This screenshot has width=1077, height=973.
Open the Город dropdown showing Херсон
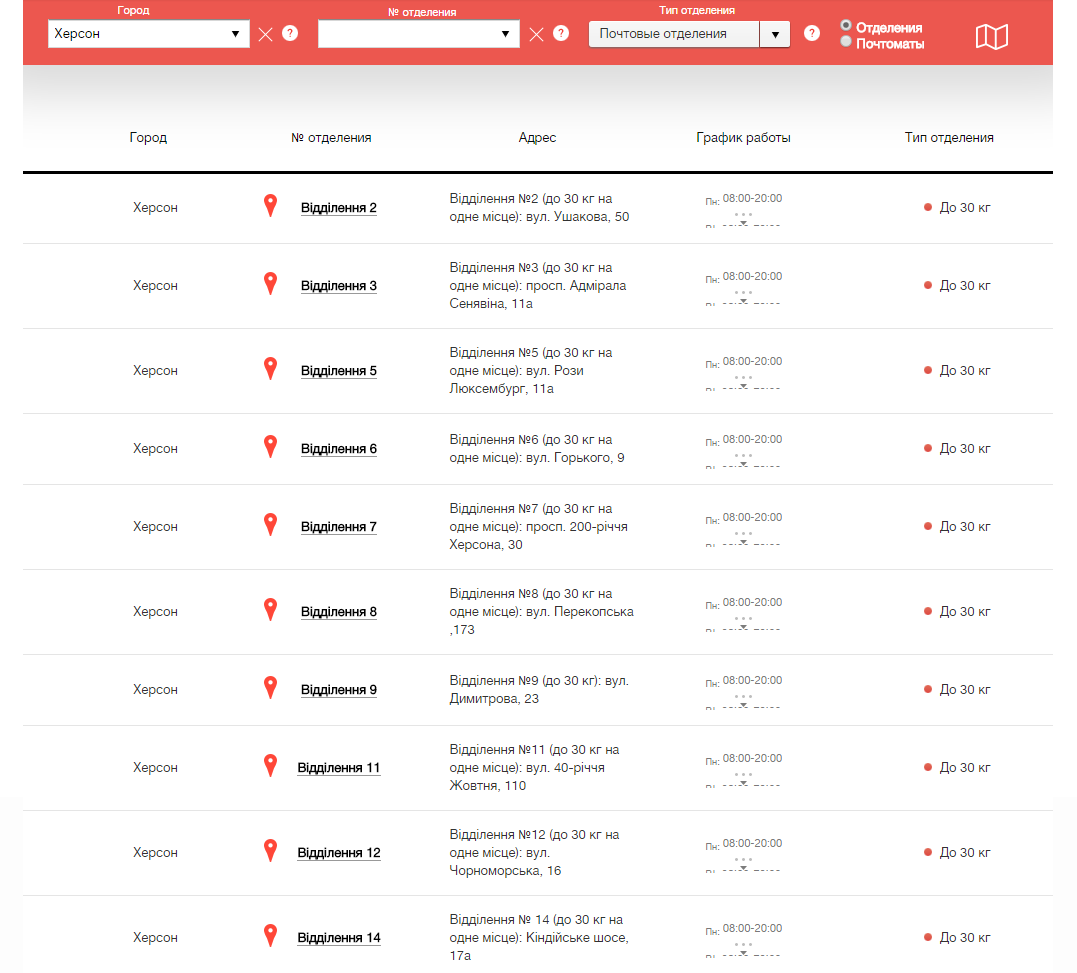149,34
